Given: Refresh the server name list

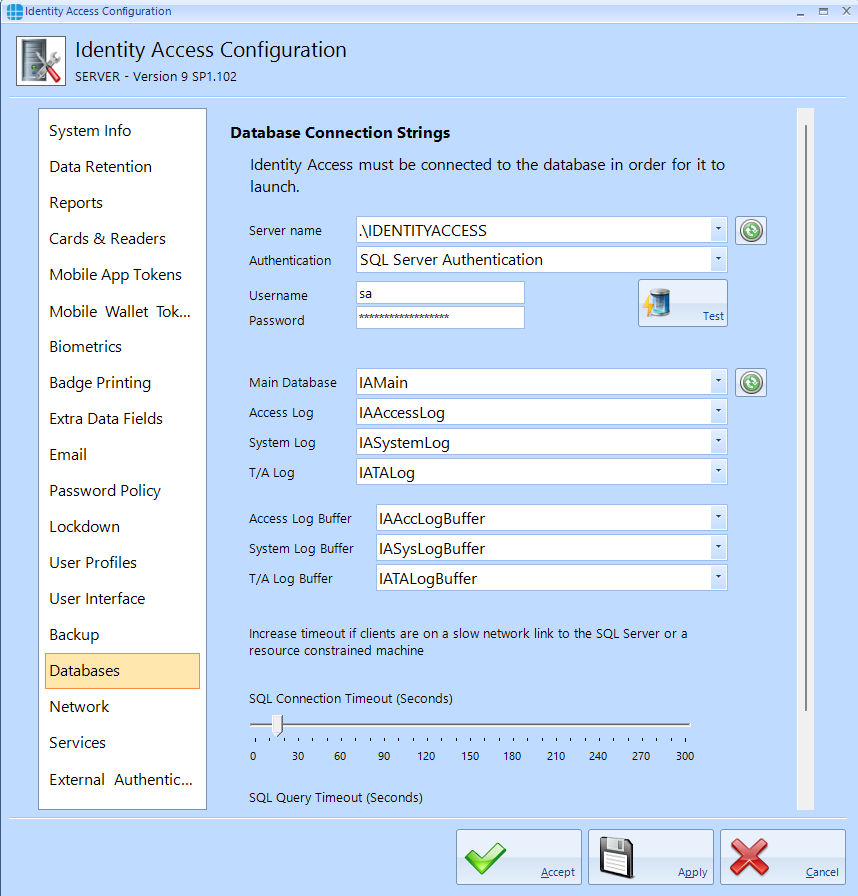Looking at the screenshot, I should [x=751, y=231].
